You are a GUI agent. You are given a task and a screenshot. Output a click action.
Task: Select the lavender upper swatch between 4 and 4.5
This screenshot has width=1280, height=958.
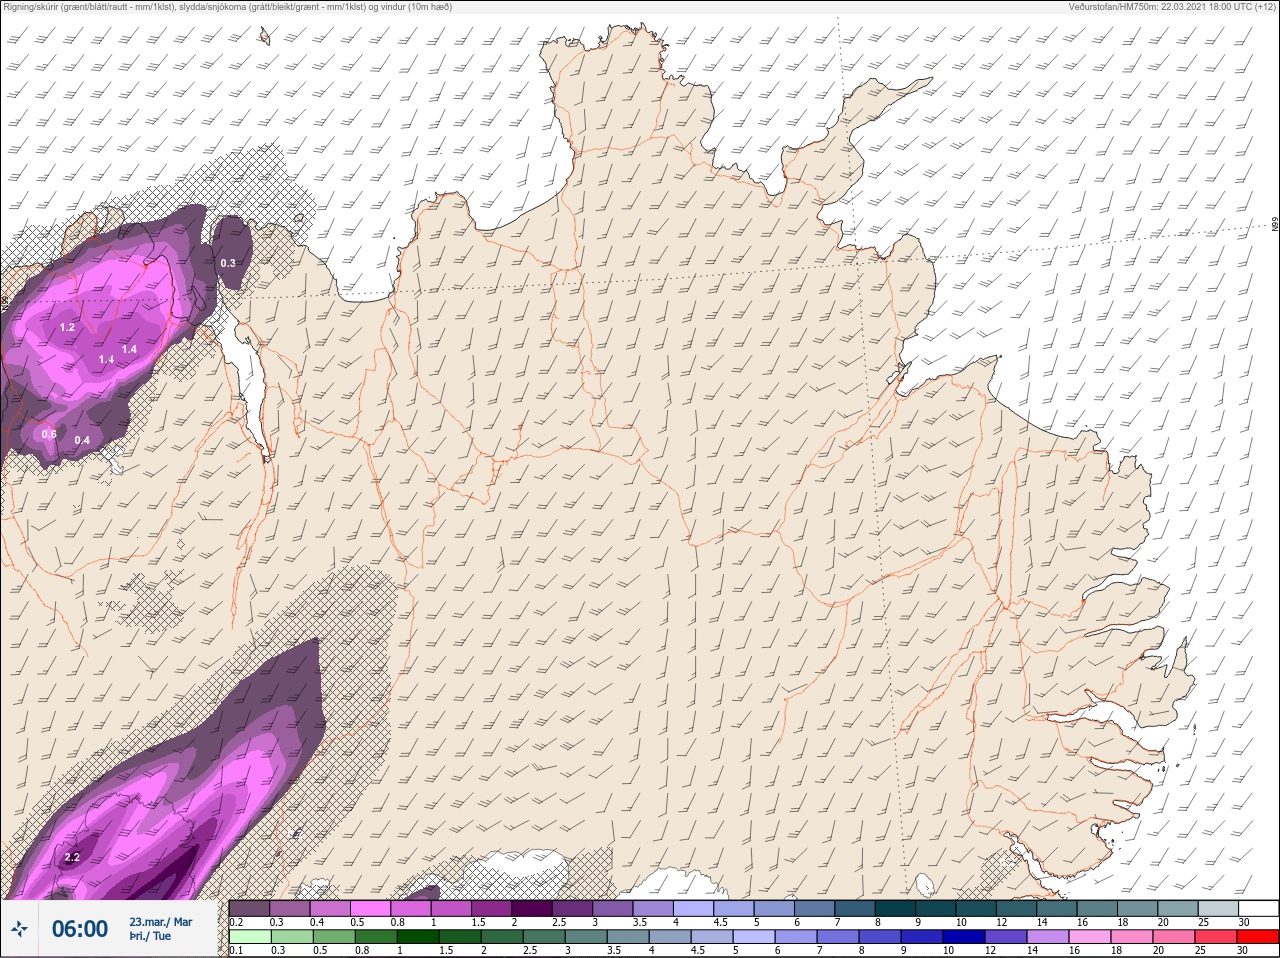point(694,908)
